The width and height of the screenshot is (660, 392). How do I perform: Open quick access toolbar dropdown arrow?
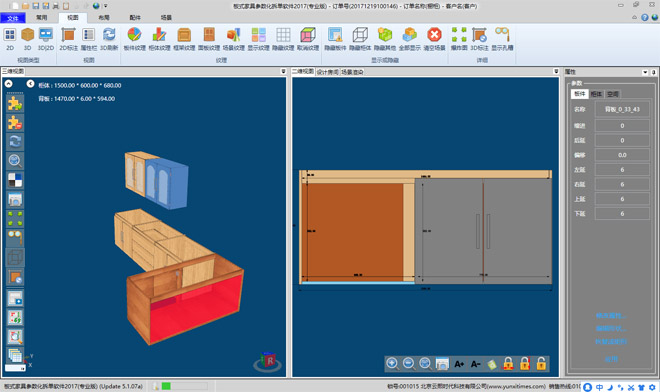[x=106, y=6]
